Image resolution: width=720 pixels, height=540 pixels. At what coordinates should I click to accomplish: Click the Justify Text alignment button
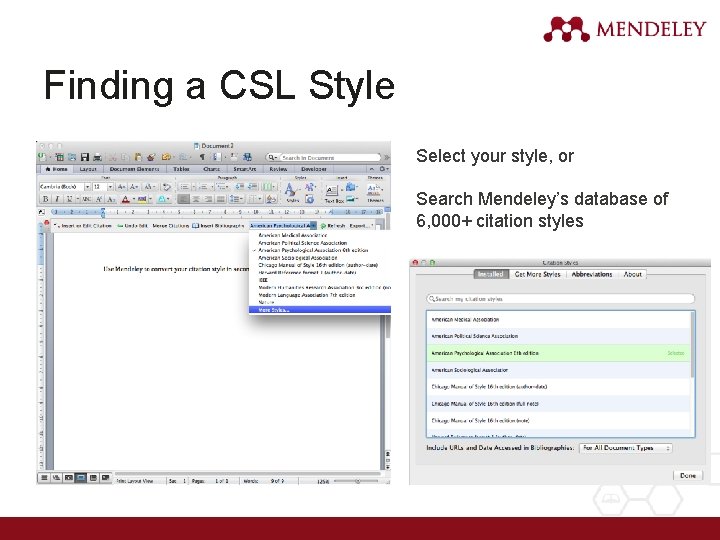(221, 199)
